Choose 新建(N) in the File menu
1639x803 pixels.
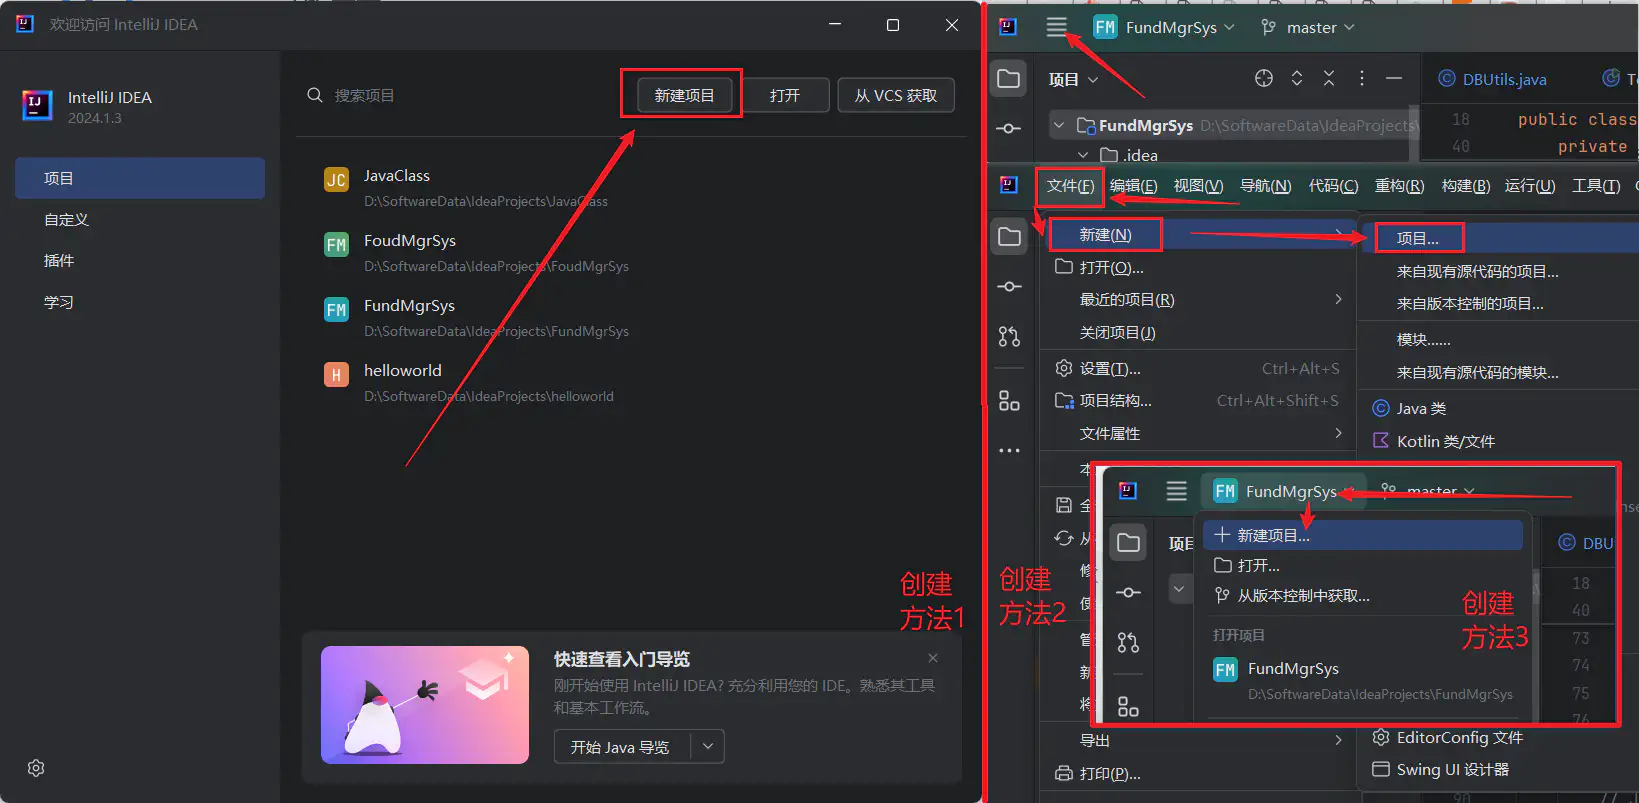[1200, 235]
